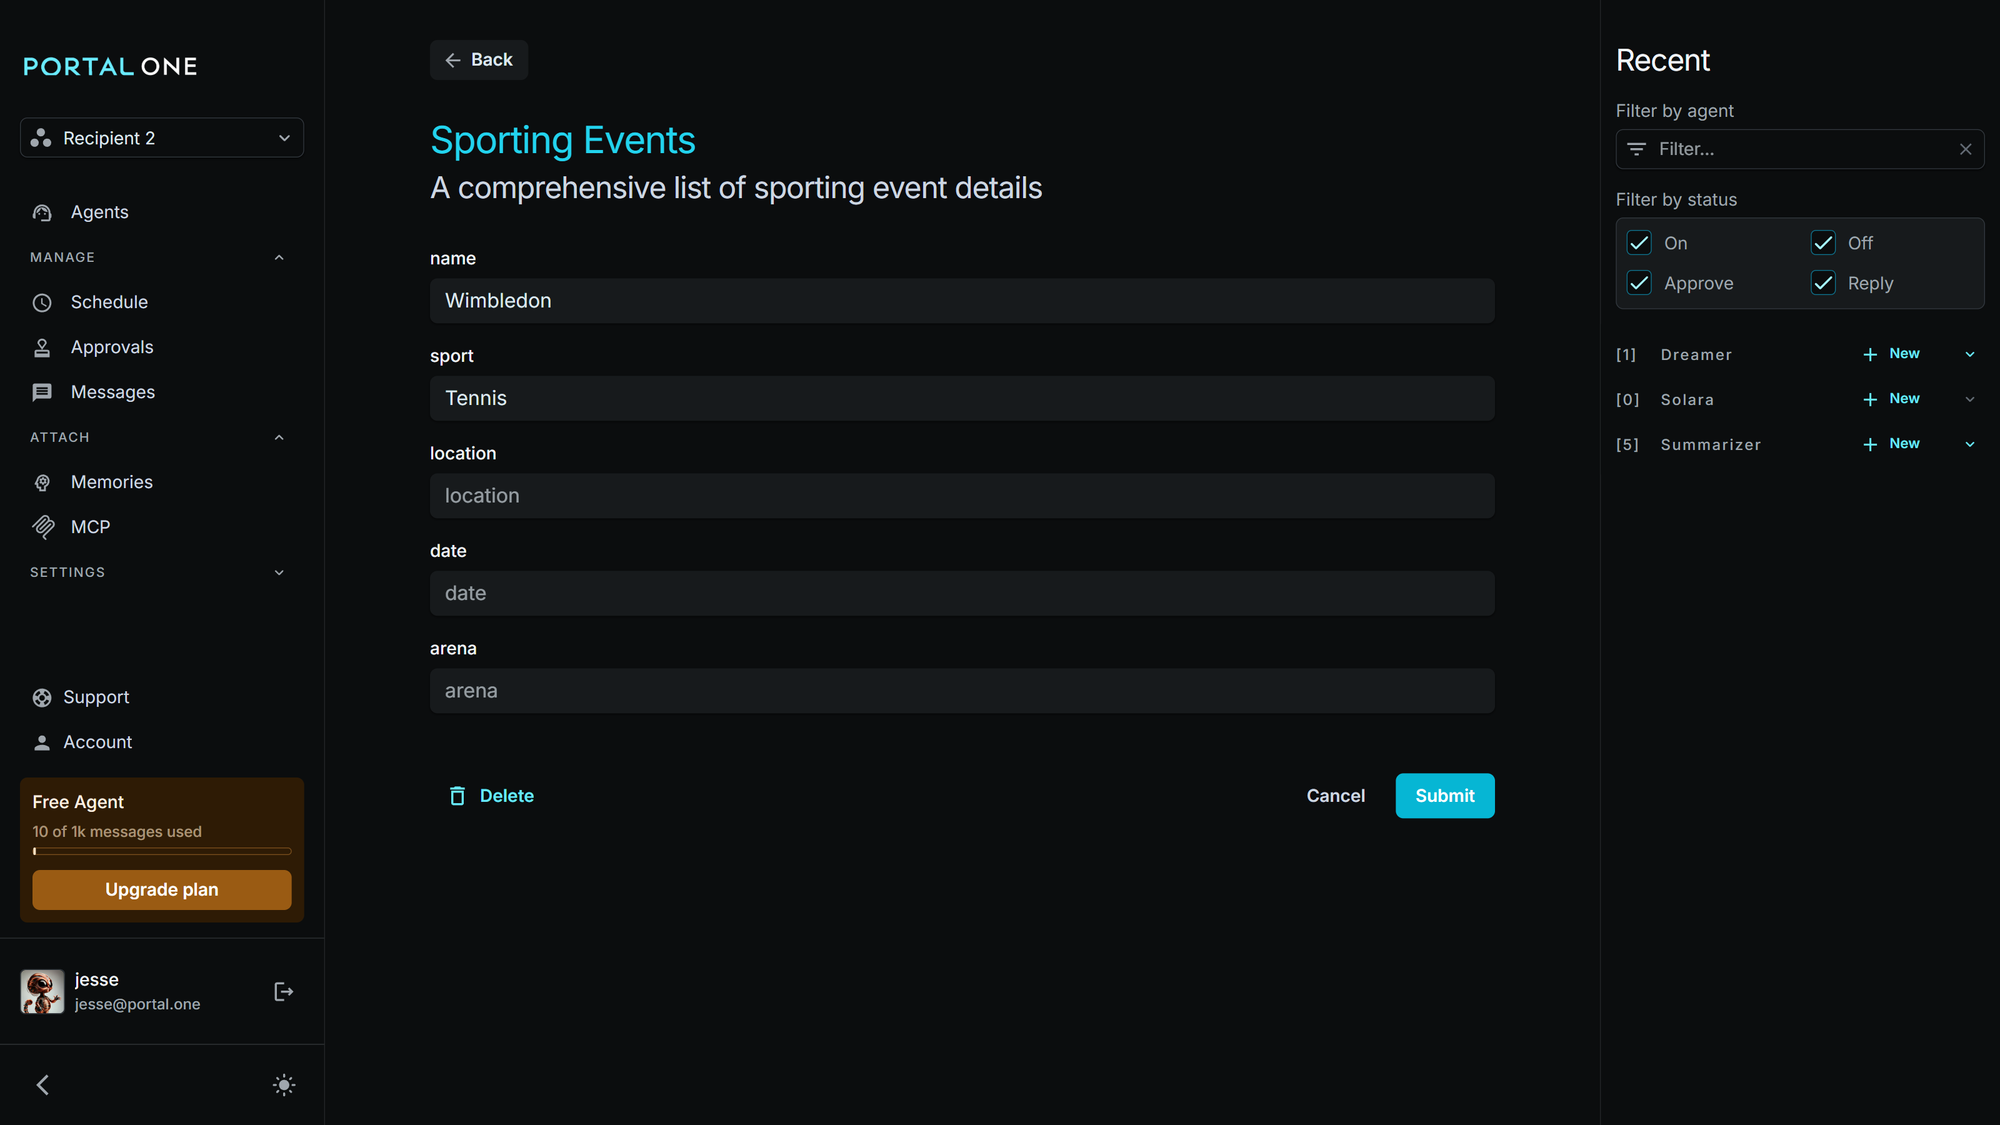The width and height of the screenshot is (2000, 1125).
Task: Uncheck the Approve status checkbox
Action: (1639, 283)
